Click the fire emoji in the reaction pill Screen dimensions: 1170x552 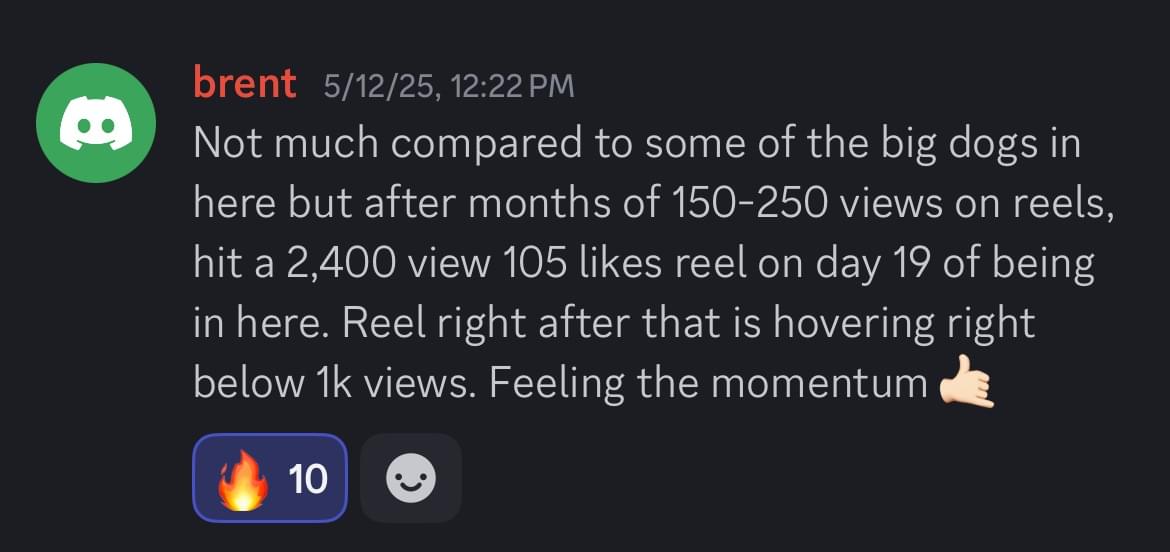coord(243,480)
